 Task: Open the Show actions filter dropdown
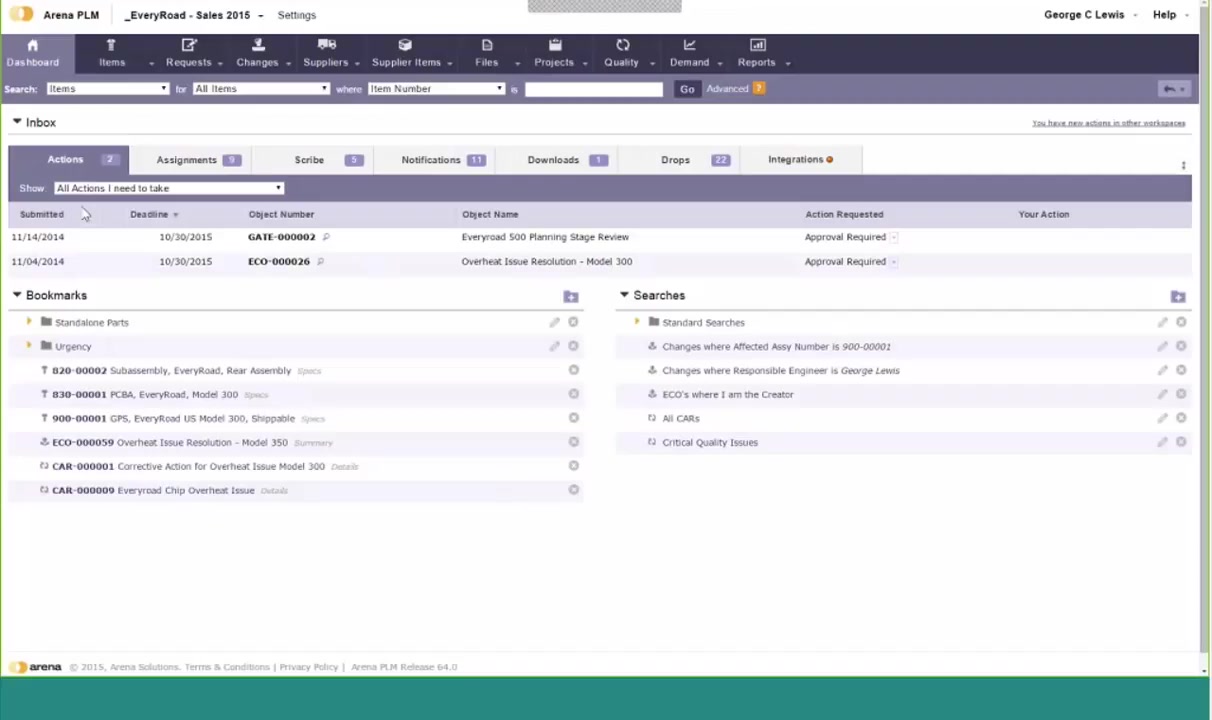pyautogui.click(x=168, y=188)
